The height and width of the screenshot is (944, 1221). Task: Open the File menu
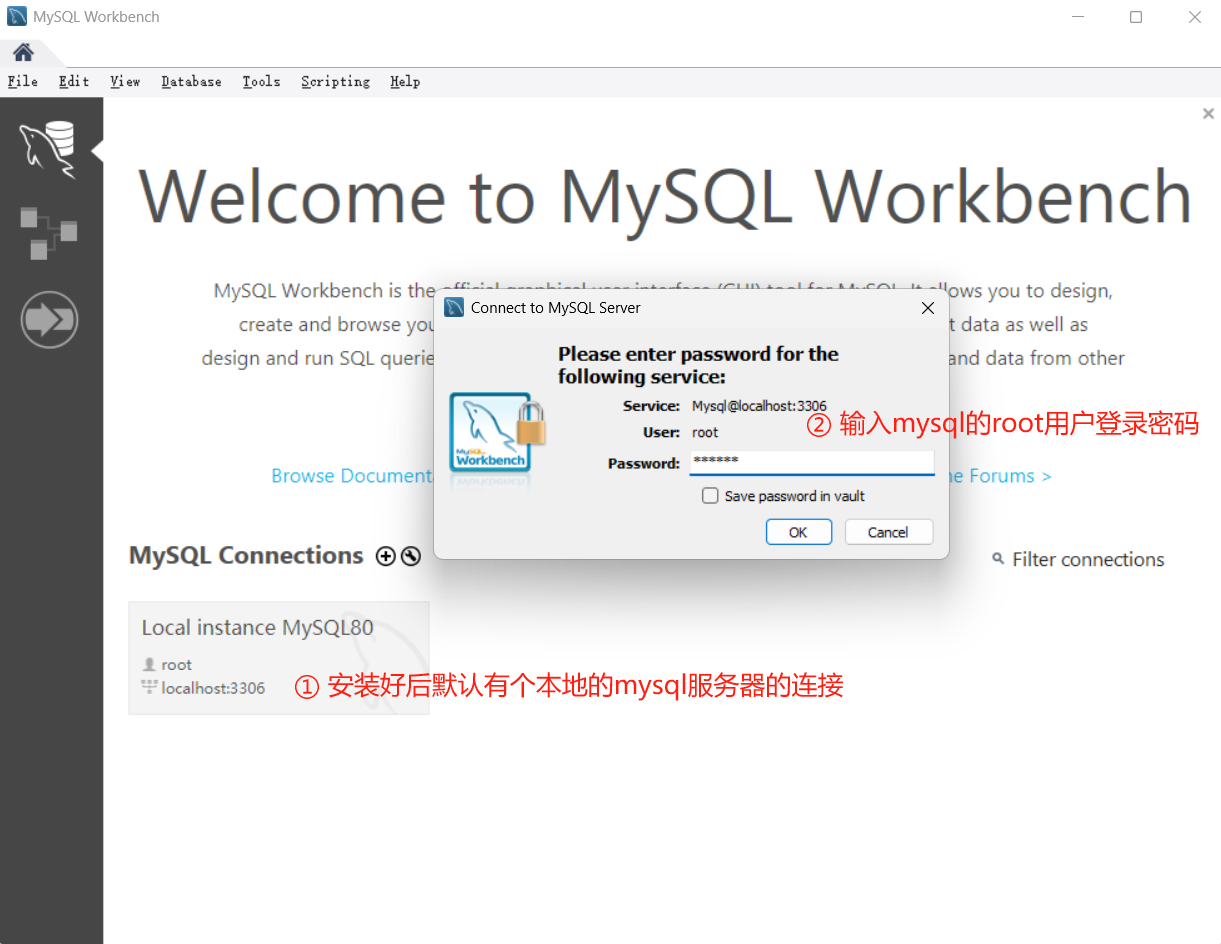tap(23, 81)
